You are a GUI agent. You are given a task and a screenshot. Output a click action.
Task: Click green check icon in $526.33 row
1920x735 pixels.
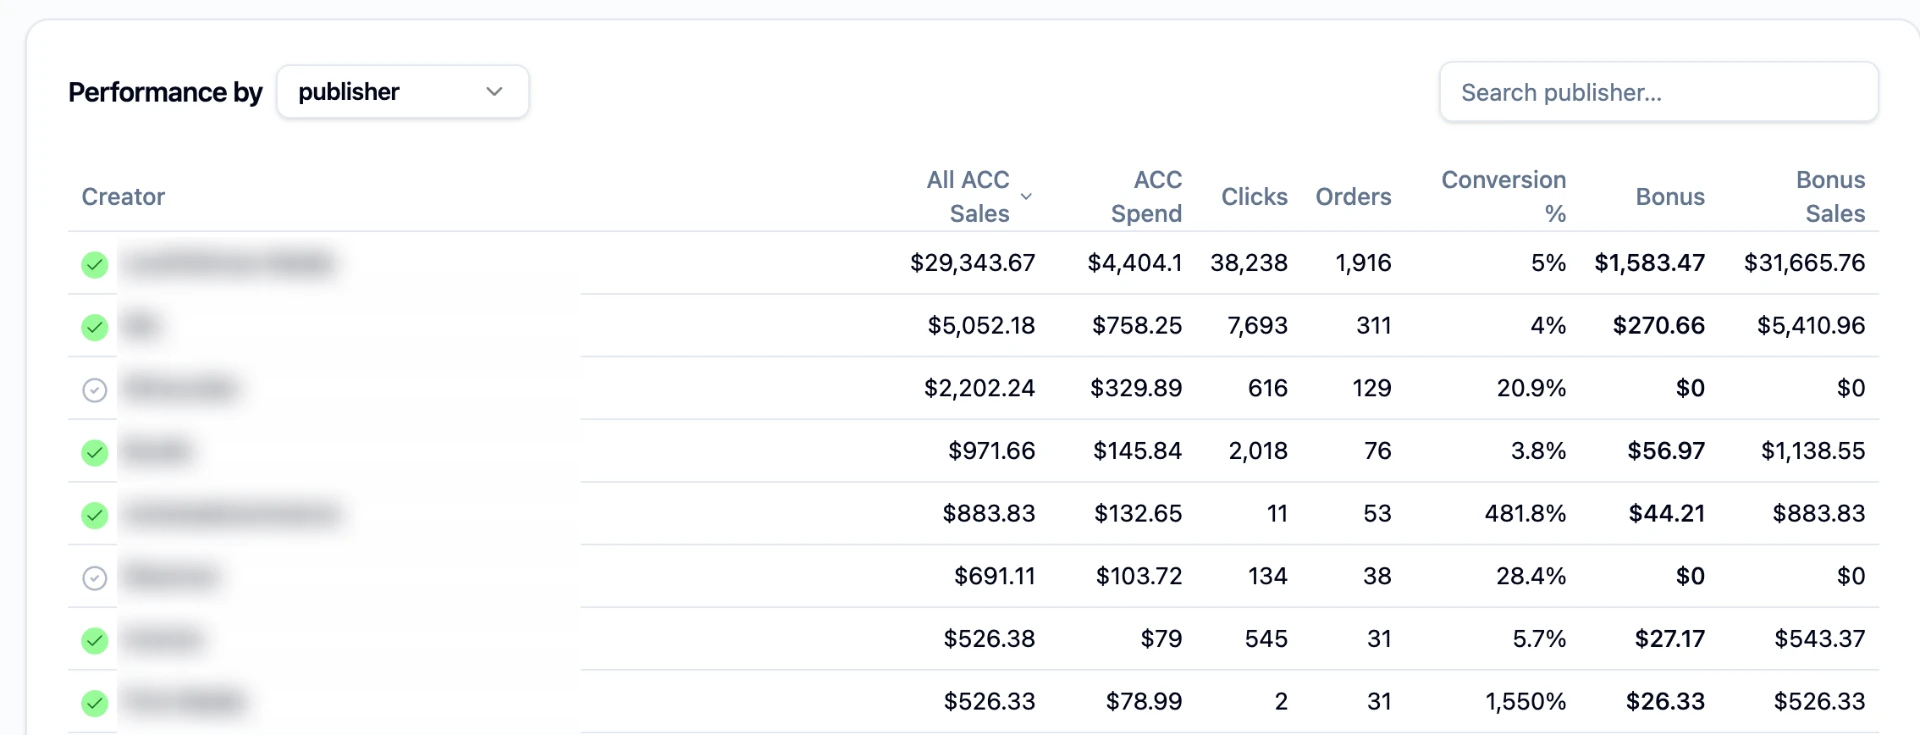click(95, 703)
